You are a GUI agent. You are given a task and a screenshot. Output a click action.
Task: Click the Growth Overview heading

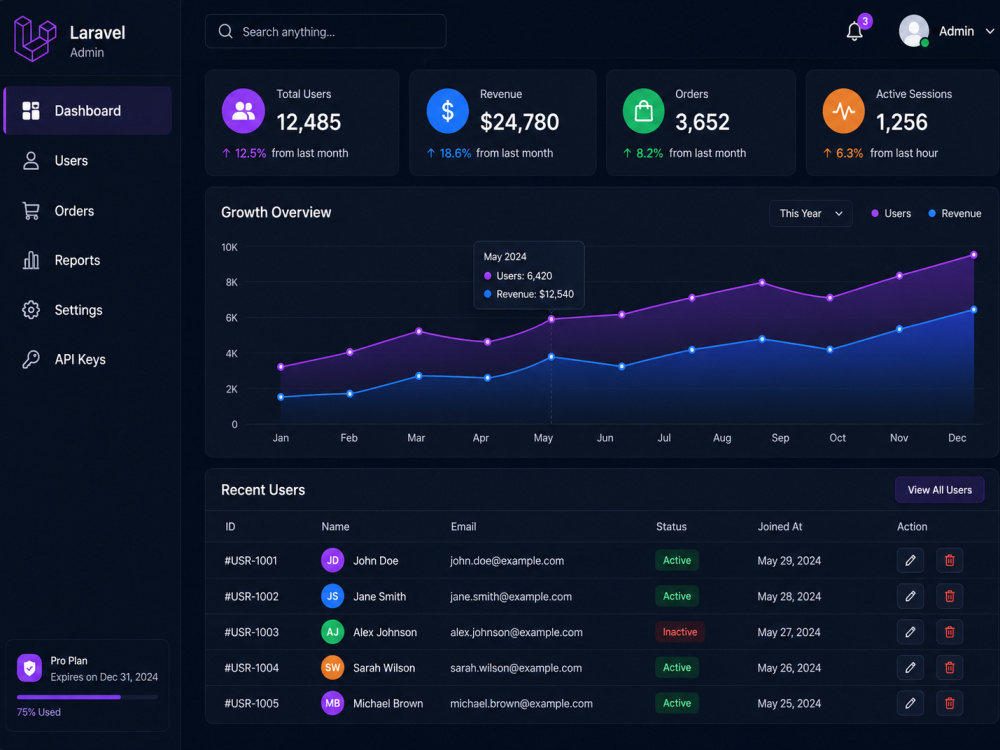click(x=276, y=212)
